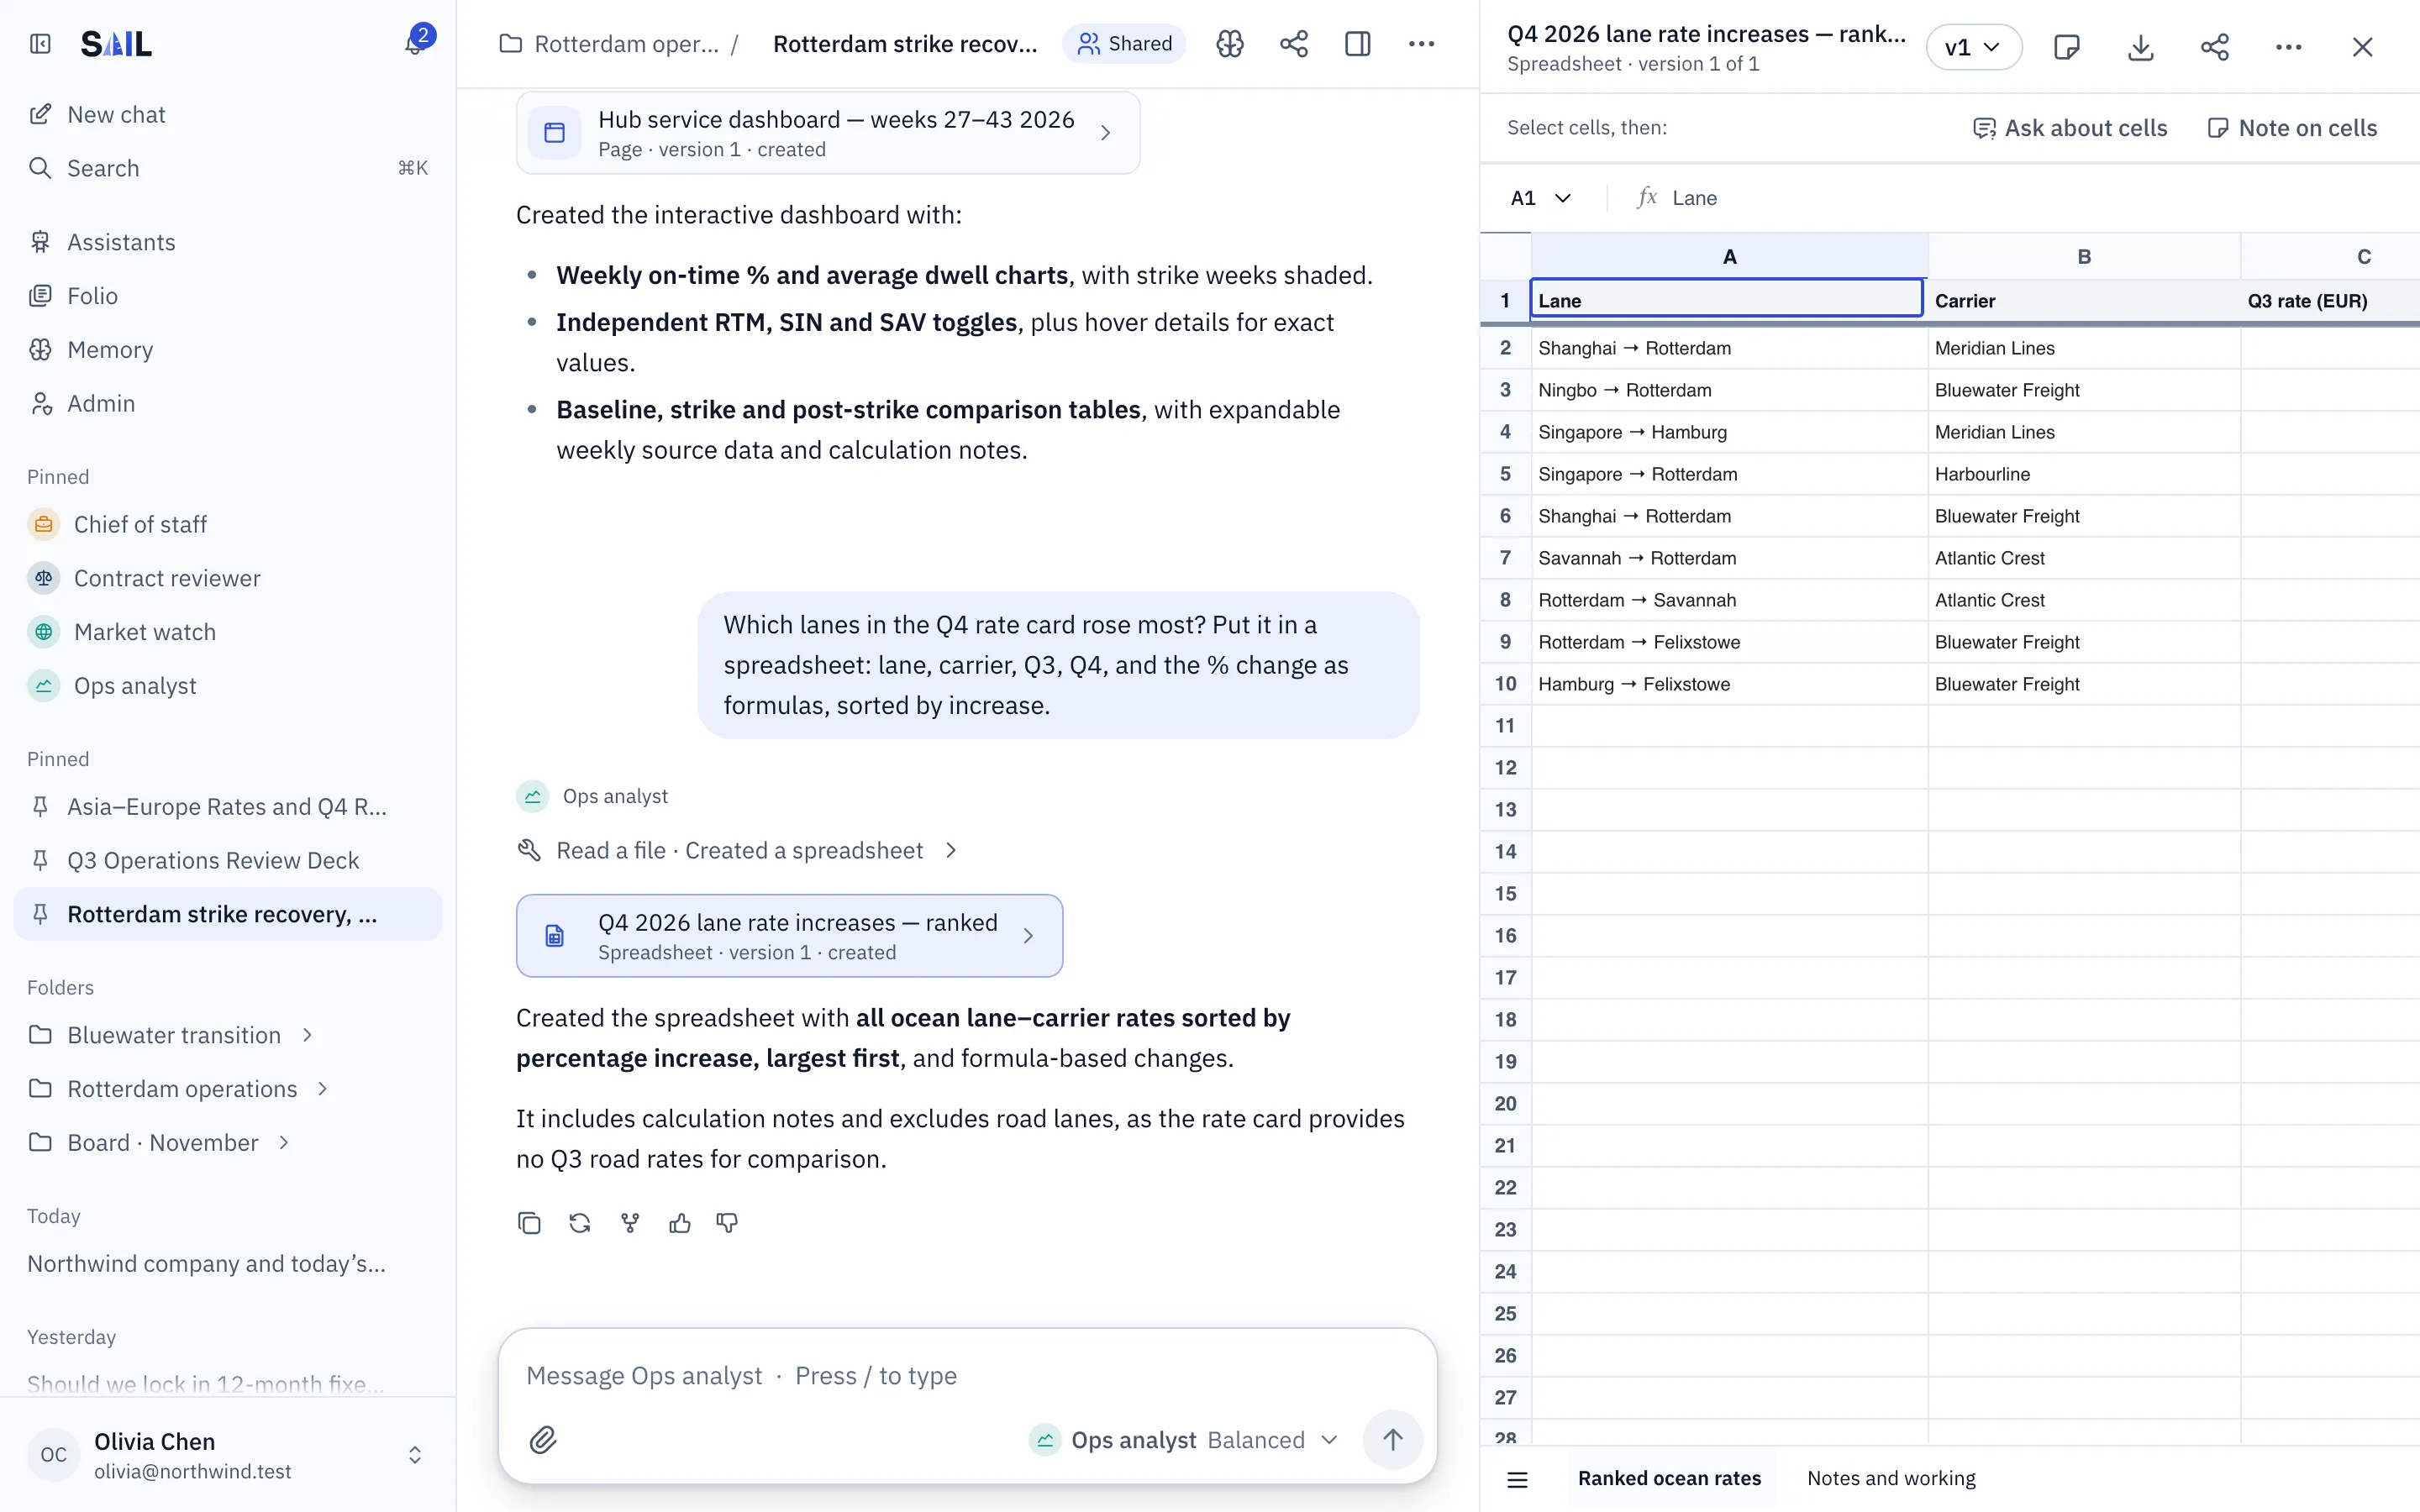Image resolution: width=2420 pixels, height=1512 pixels.
Task: Open Hub service dashboard page card
Action: click(828, 133)
